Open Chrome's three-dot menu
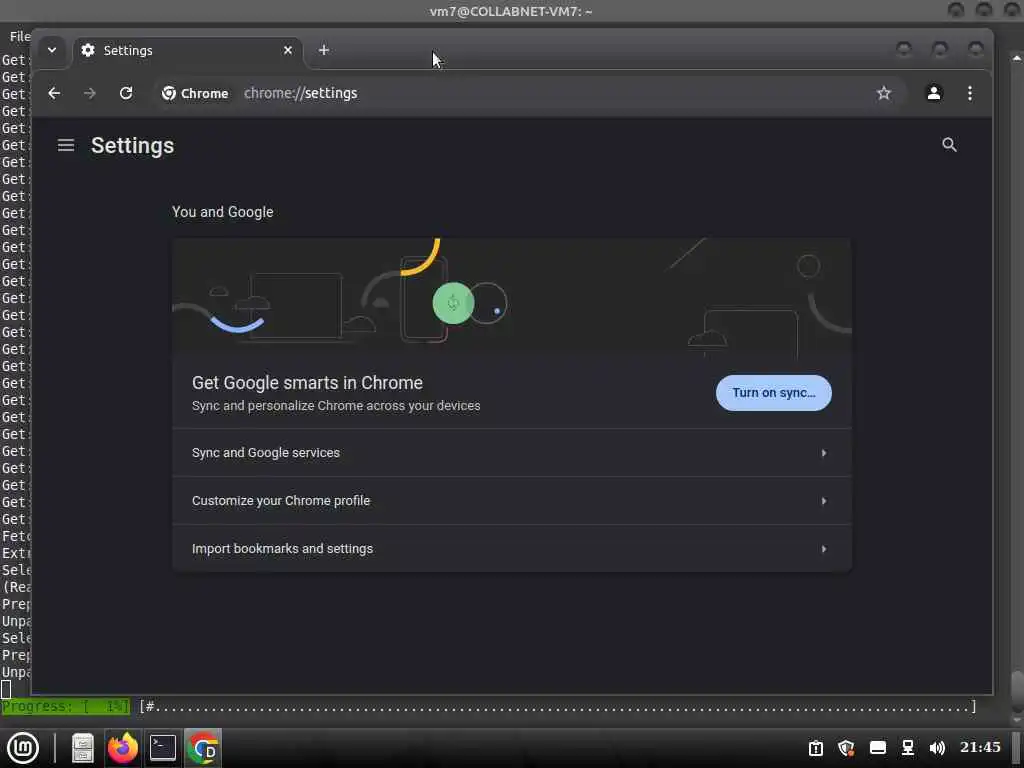The height and width of the screenshot is (768, 1024). pyautogui.click(x=970, y=93)
